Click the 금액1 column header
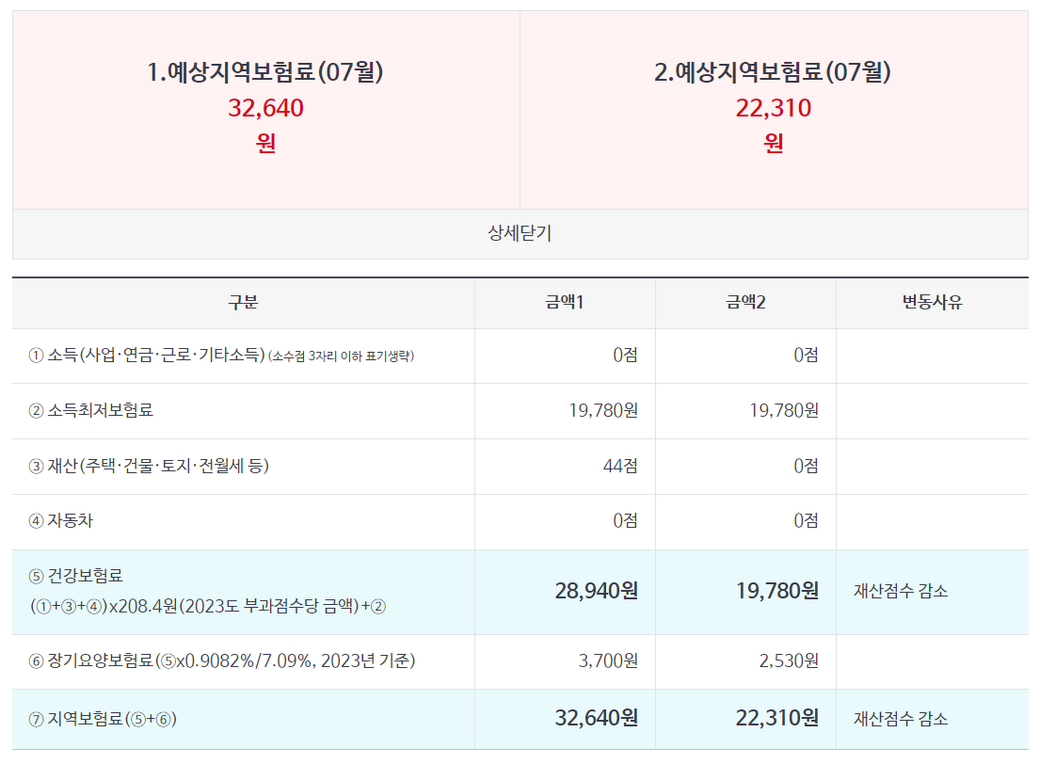1040x761 pixels. (565, 303)
